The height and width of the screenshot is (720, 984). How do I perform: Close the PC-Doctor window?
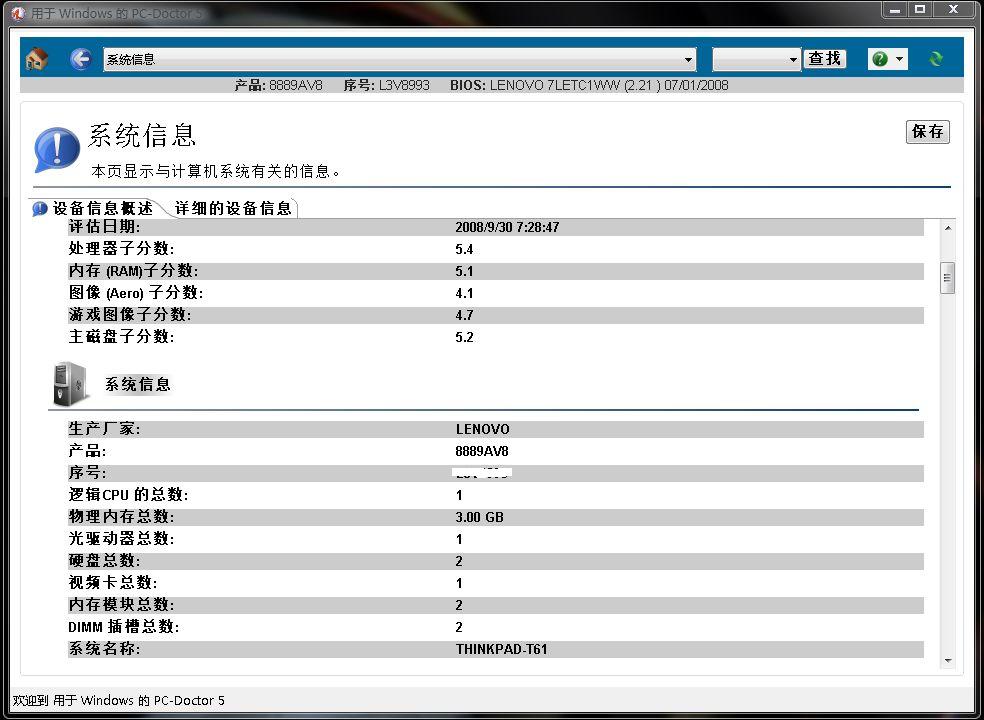point(953,9)
